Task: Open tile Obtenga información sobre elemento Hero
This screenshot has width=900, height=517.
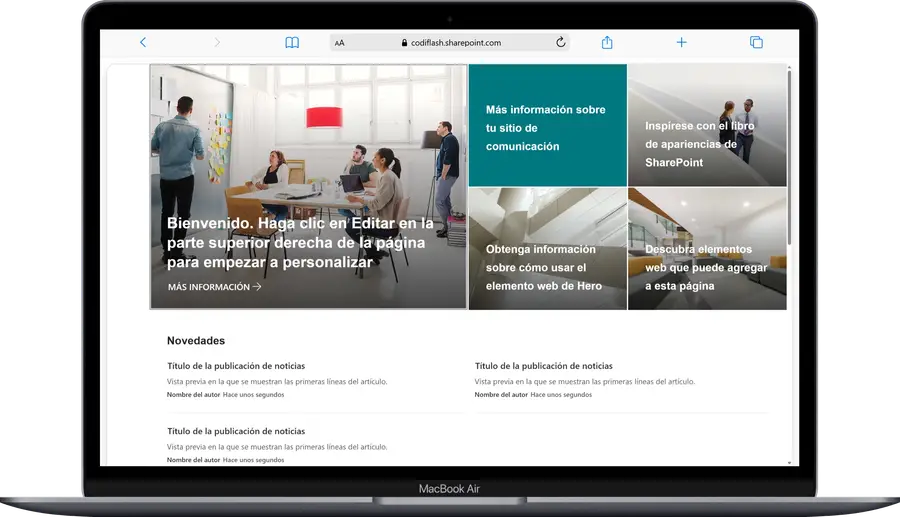Action: (x=548, y=249)
